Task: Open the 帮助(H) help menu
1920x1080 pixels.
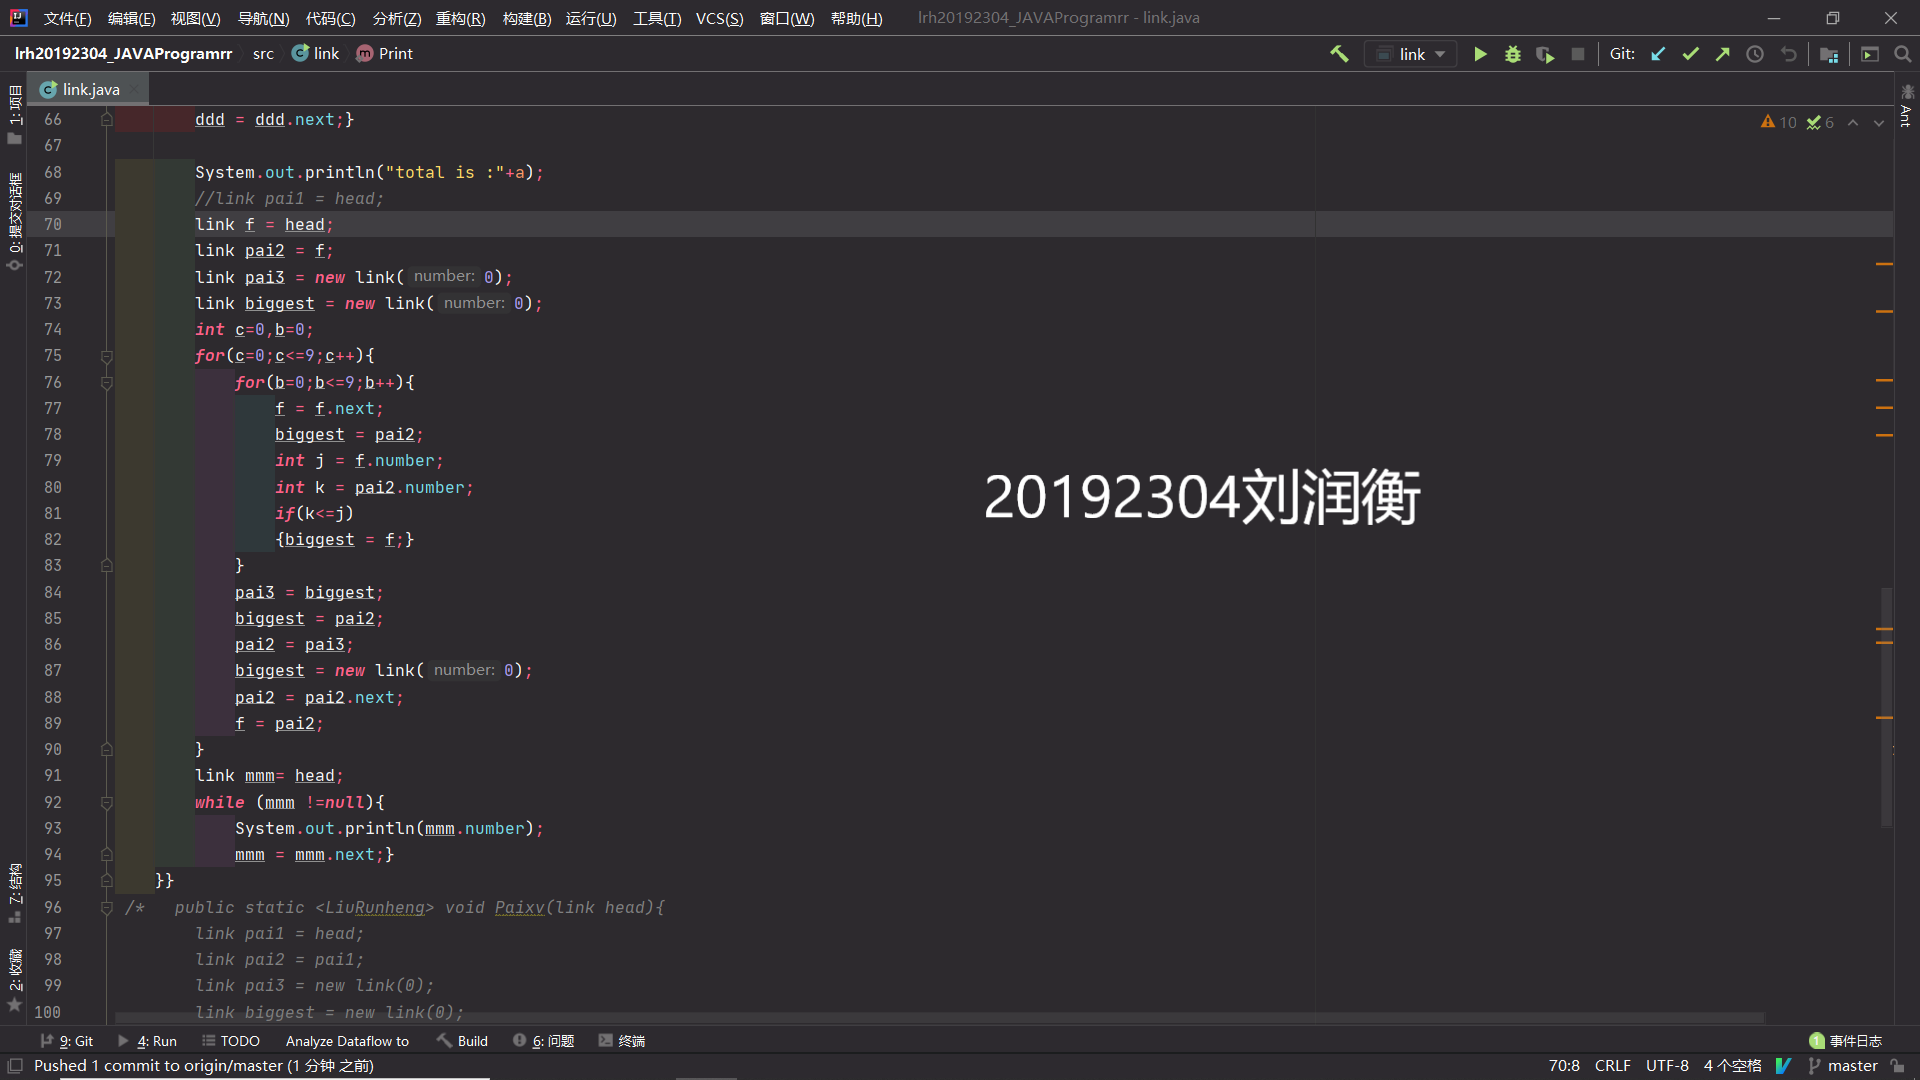Action: click(x=856, y=18)
